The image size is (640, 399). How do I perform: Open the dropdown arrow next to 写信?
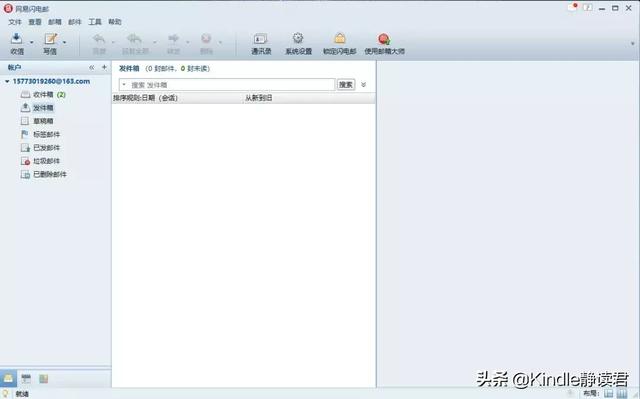coord(64,42)
